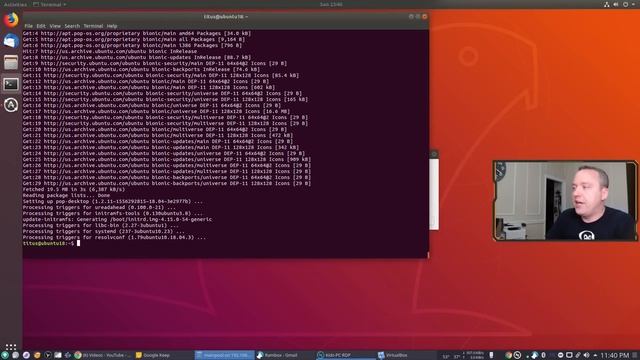Click the volume icon in the GNOME top bar
The height and width of the screenshot is (360, 640).
click(x=616, y=4)
